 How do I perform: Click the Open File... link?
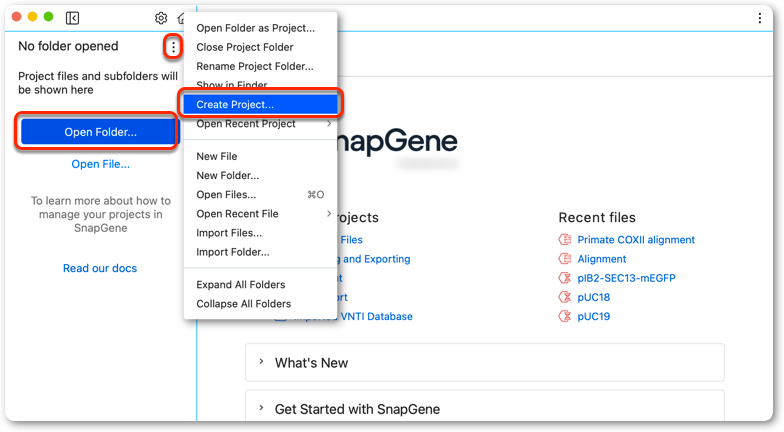point(100,164)
